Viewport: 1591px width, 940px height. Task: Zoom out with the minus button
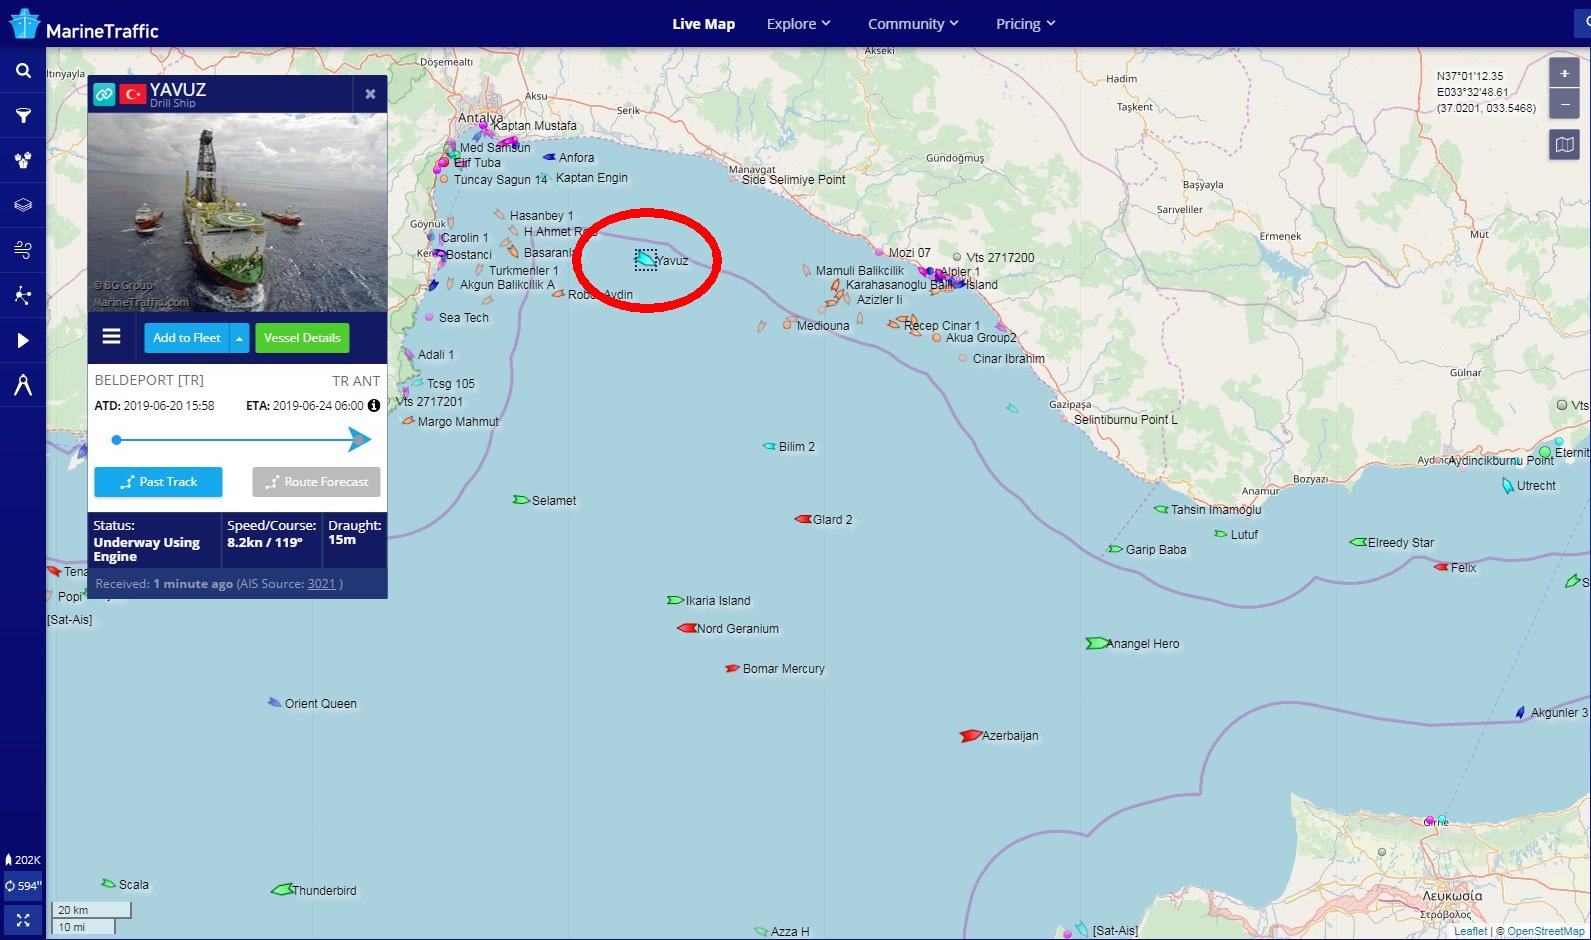pos(1564,104)
